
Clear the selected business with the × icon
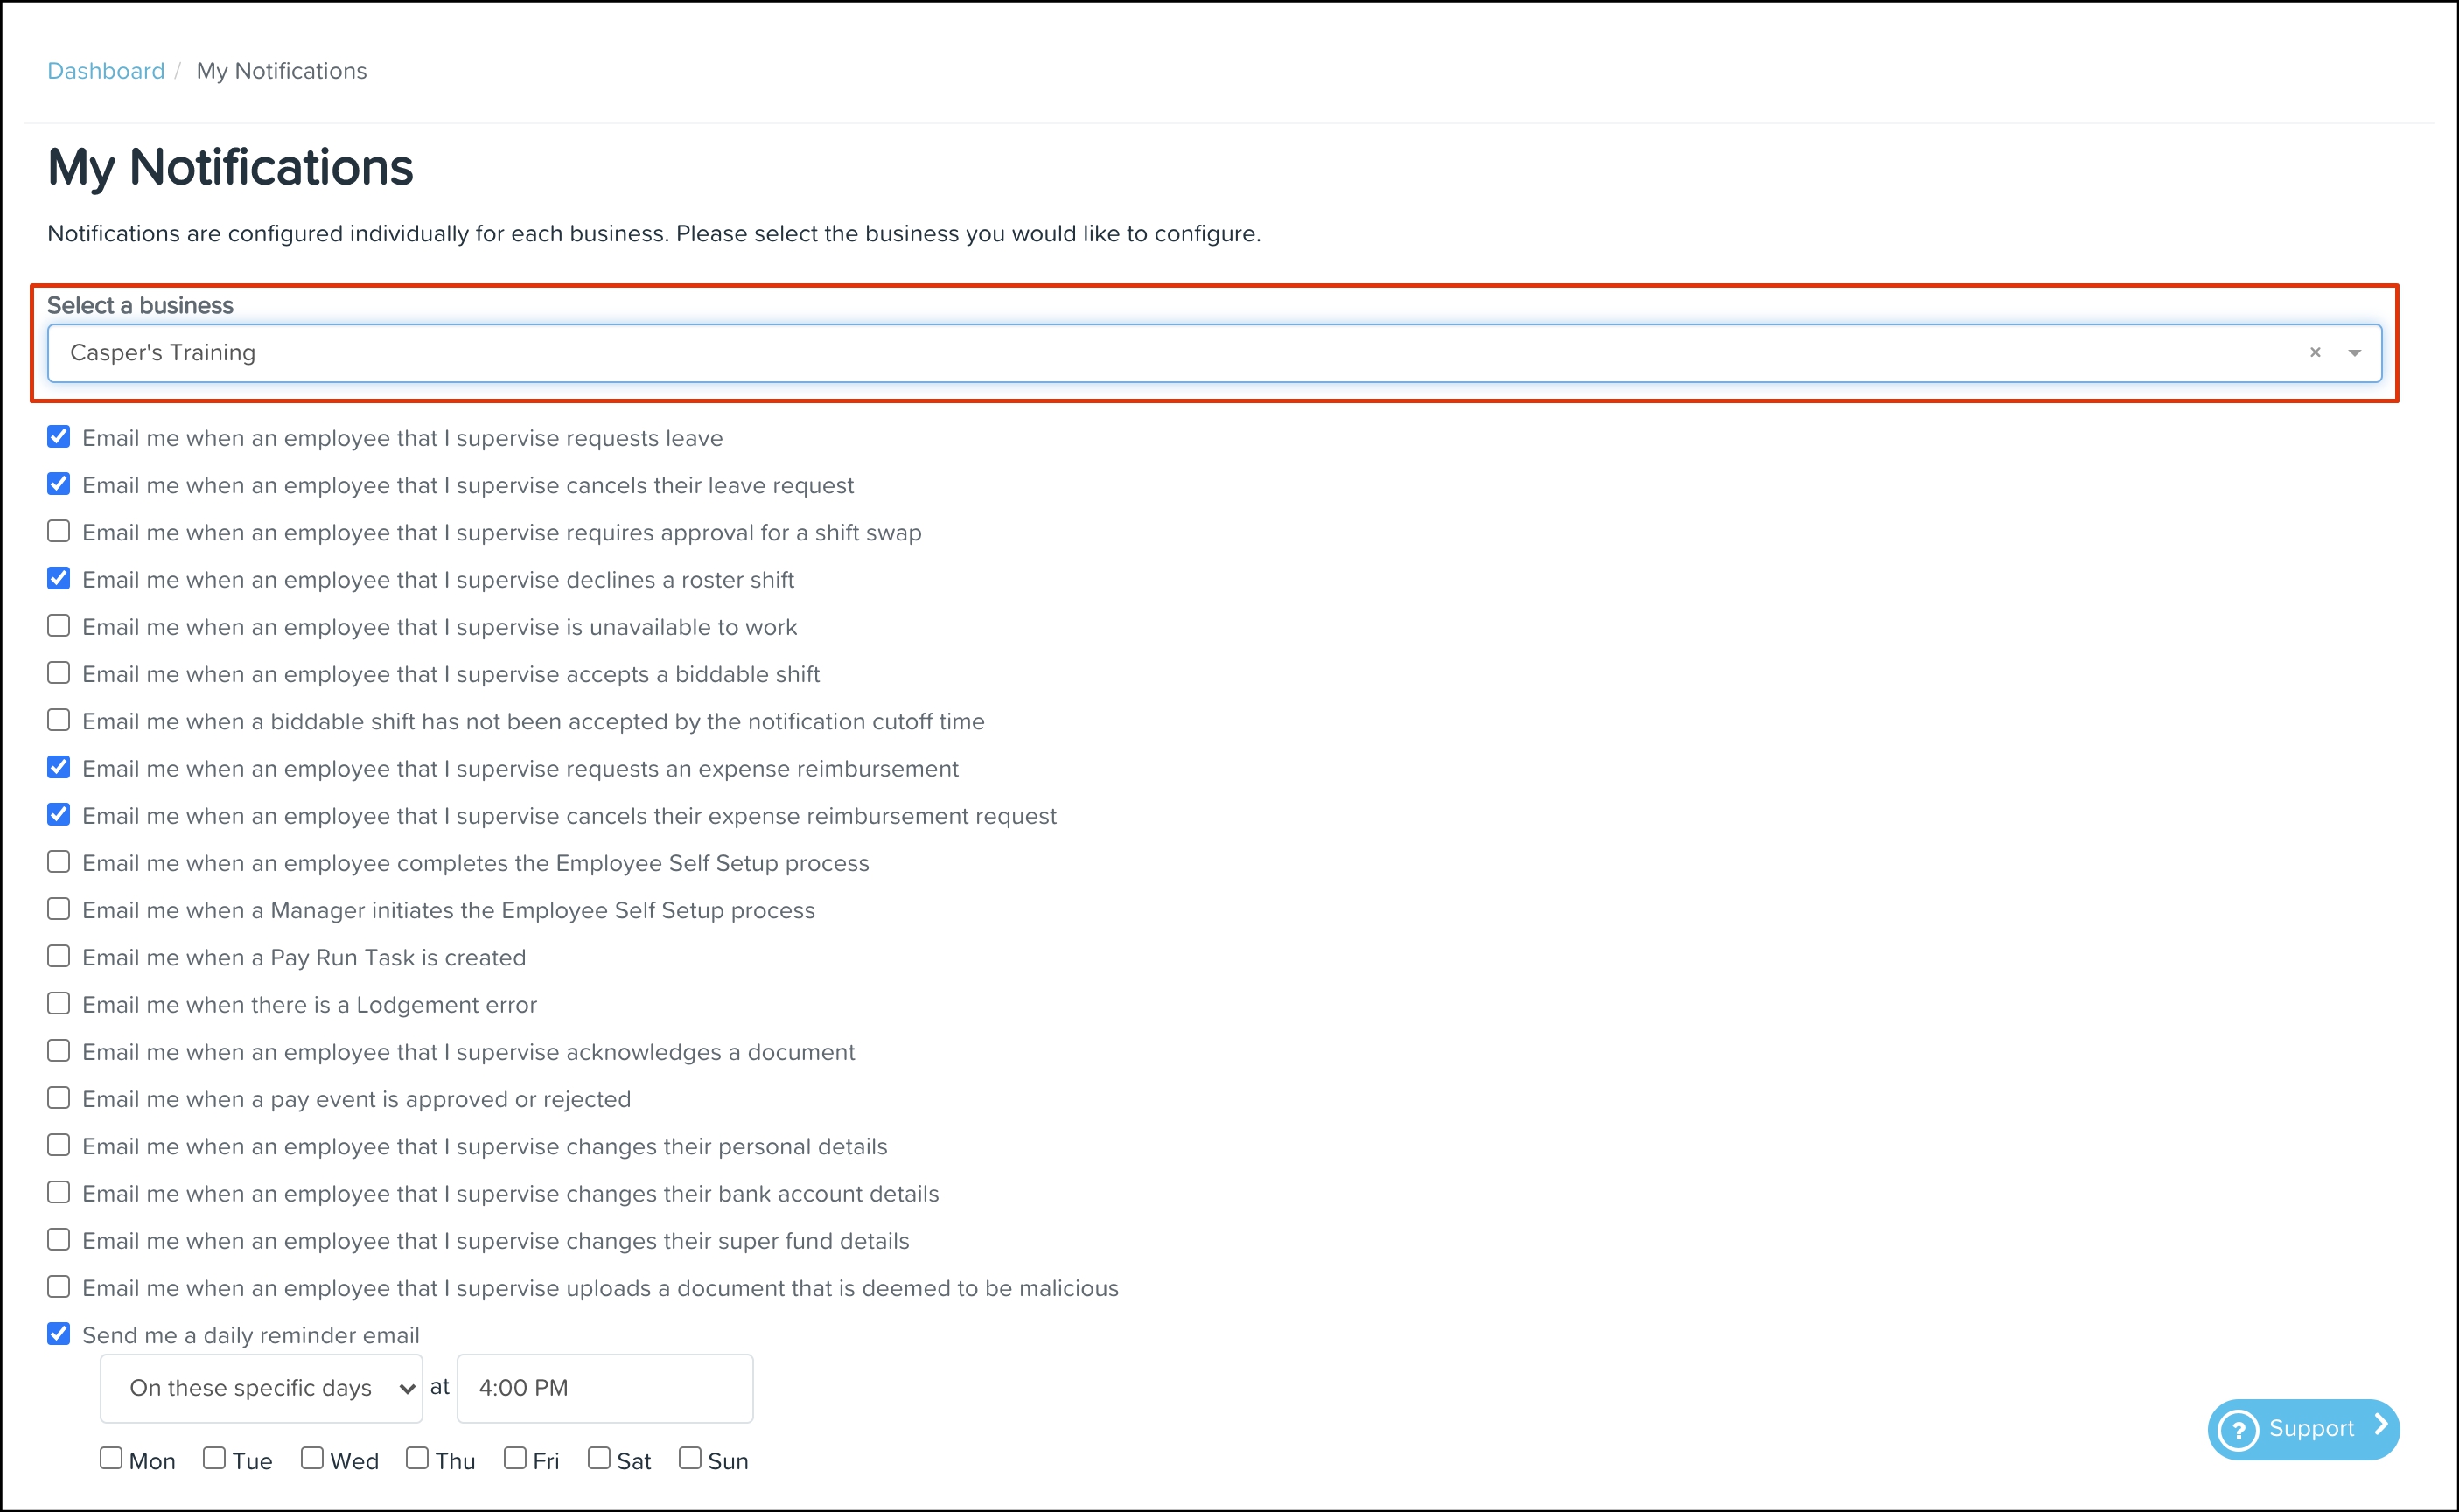point(2314,352)
